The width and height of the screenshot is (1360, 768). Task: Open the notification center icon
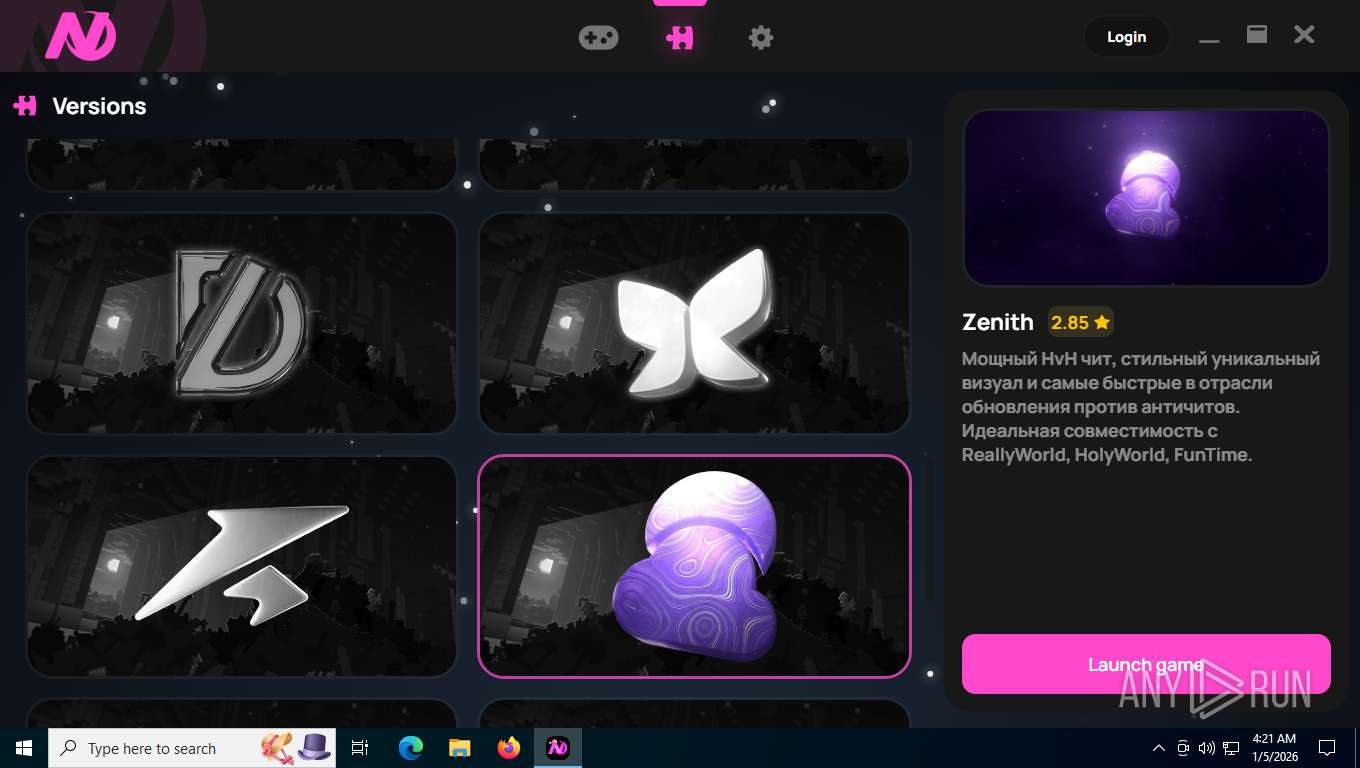[x=1327, y=748]
